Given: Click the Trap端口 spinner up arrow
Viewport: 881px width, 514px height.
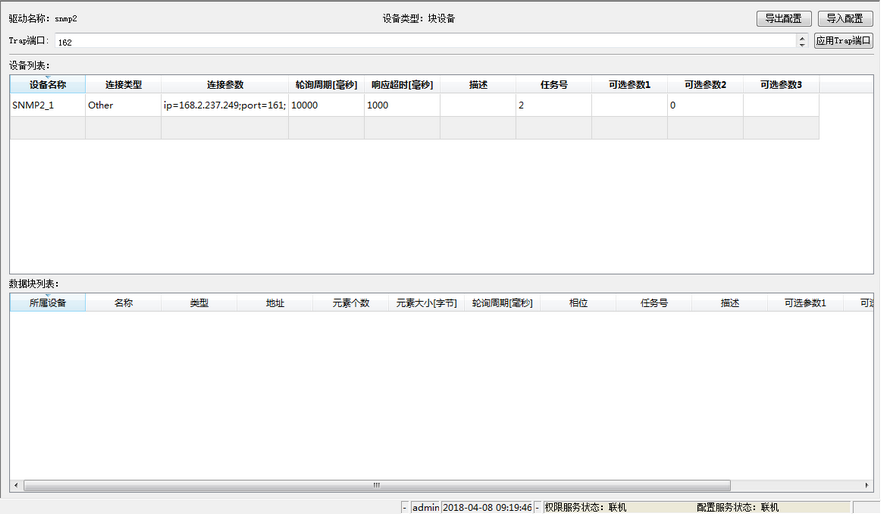Looking at the screenshot, I should [x=802, y=38].
